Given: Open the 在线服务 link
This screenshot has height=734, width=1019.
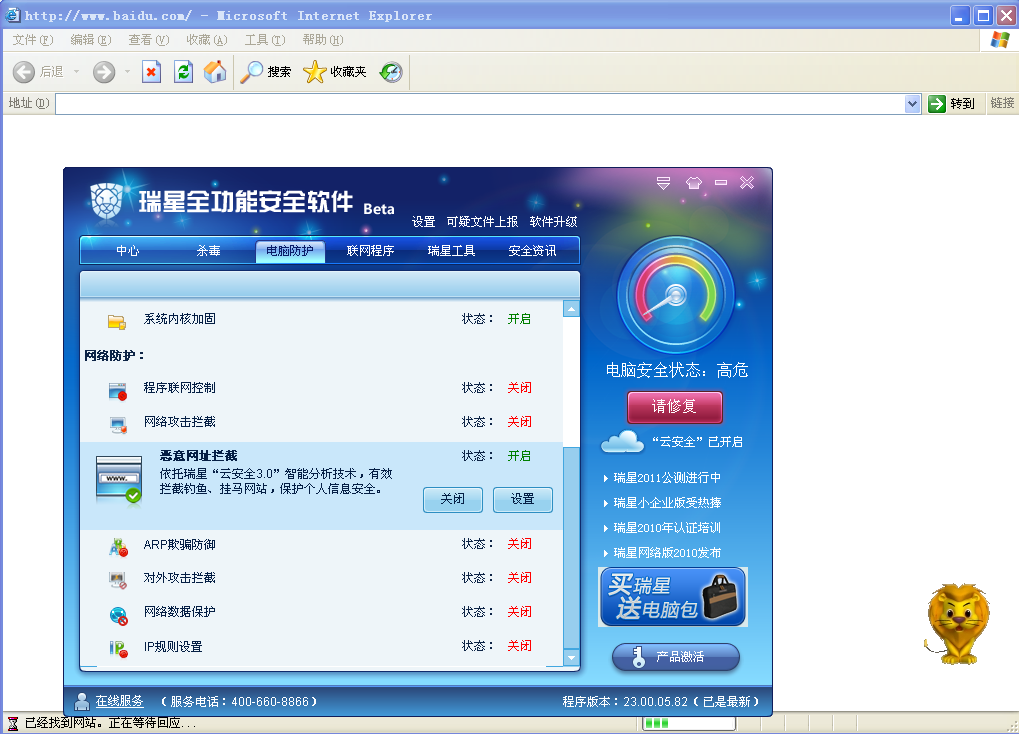Looking at the screenshot, I should [x=120, y=701].
